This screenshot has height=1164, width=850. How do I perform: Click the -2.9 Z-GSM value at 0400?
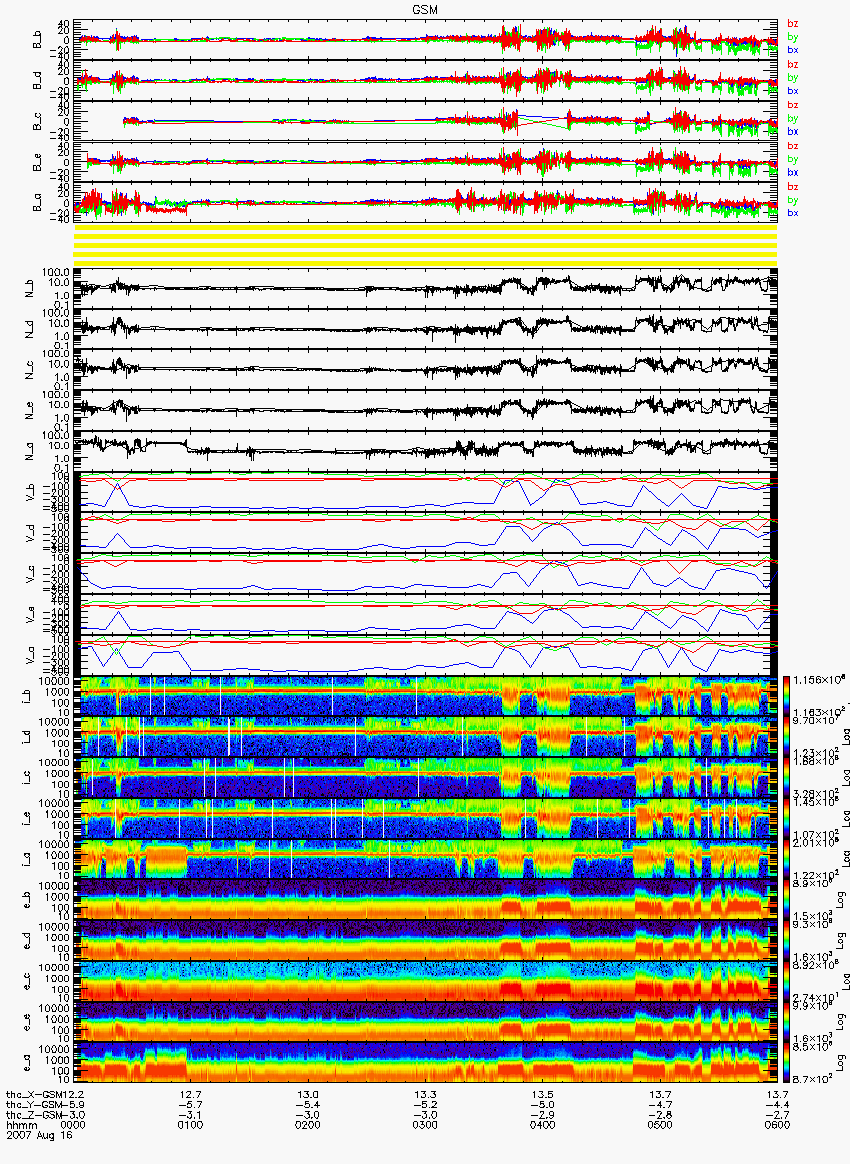click(542, 1115)
